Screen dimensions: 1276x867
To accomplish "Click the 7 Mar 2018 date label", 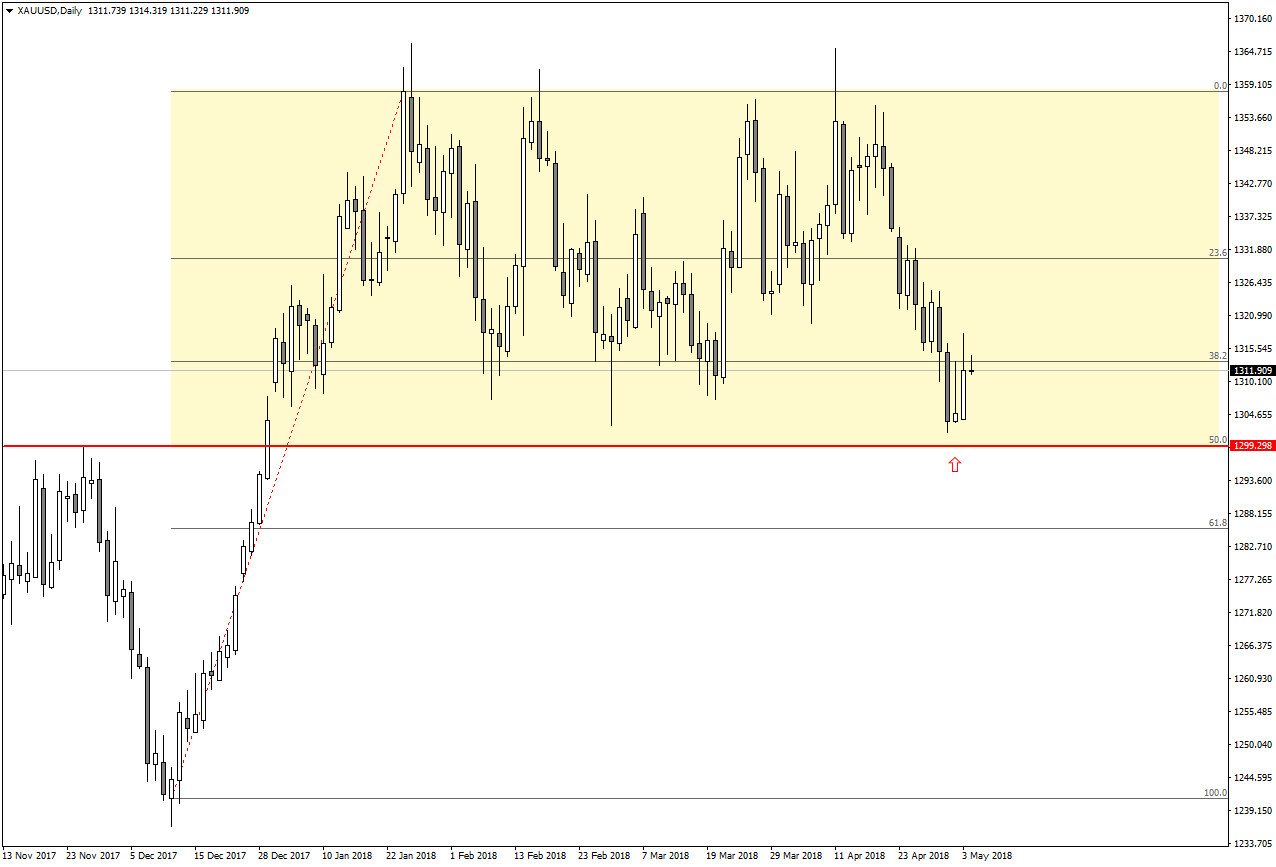I will (666, 856).
